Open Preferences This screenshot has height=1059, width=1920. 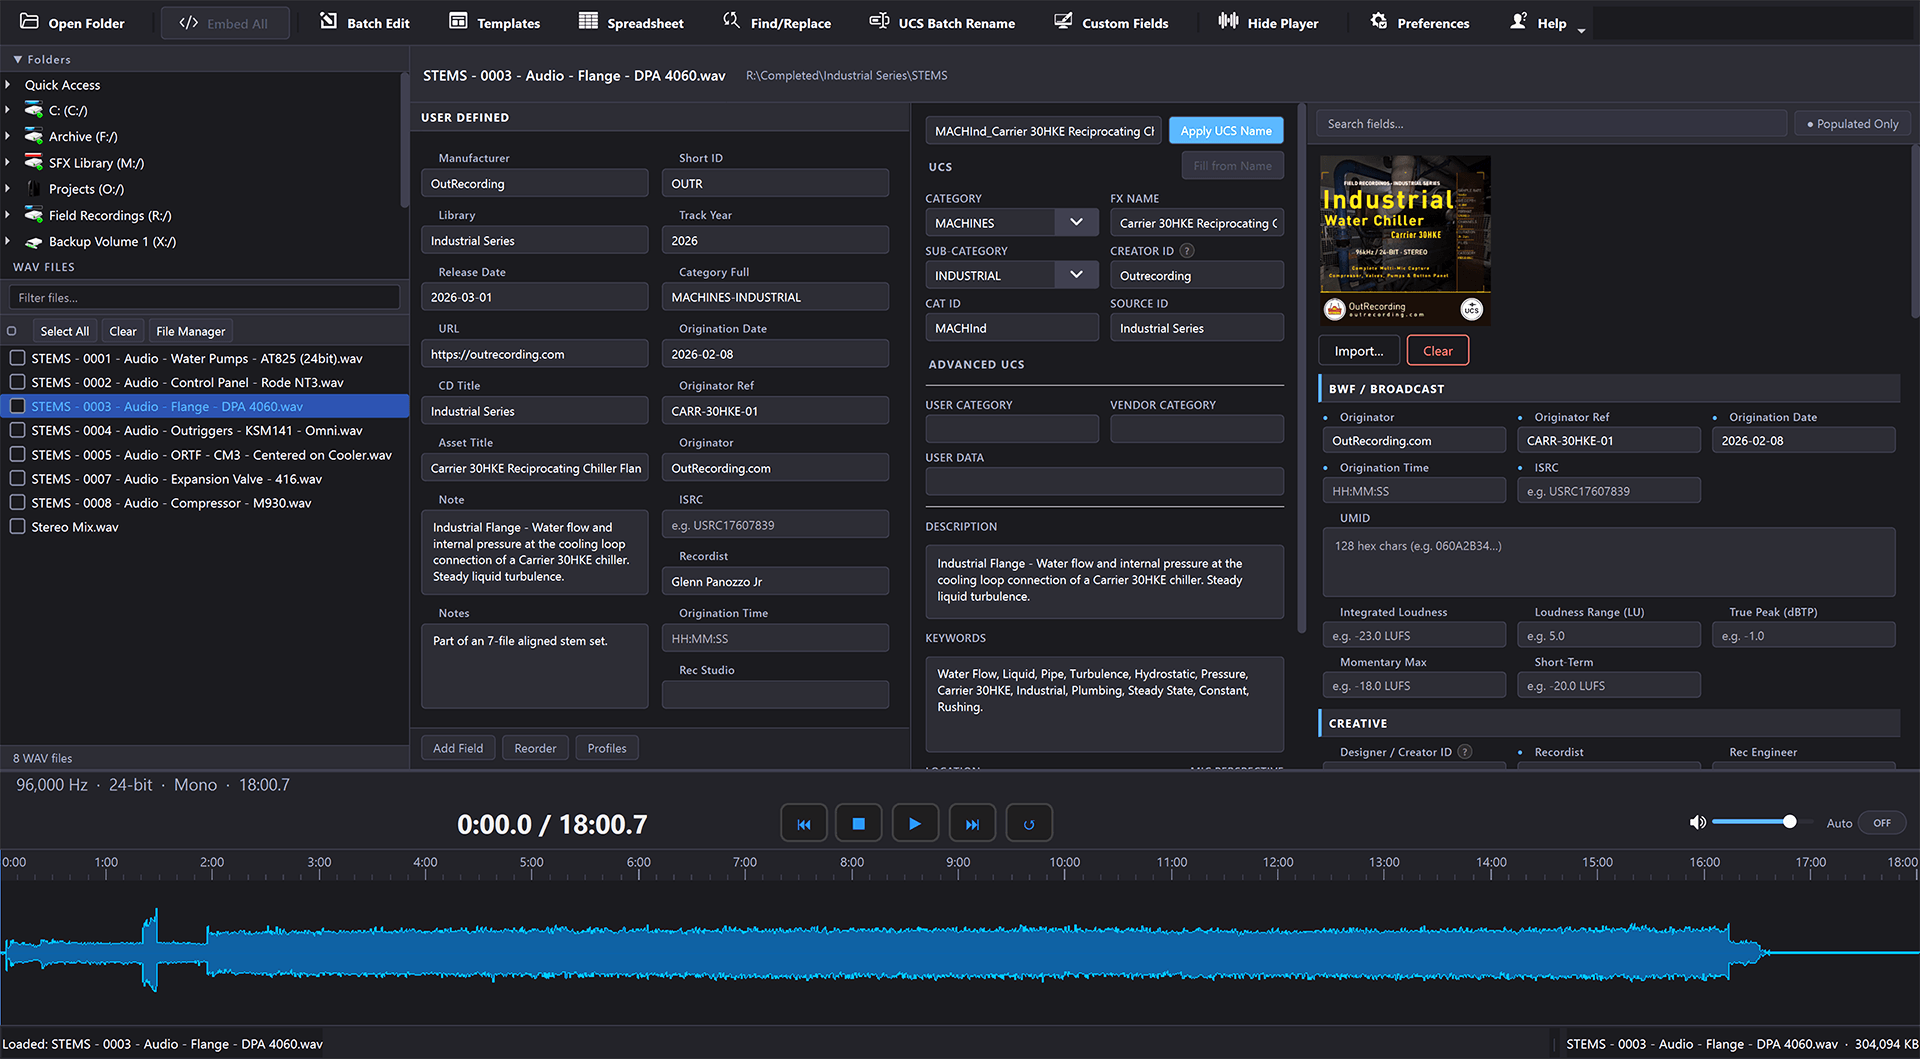1420,23
